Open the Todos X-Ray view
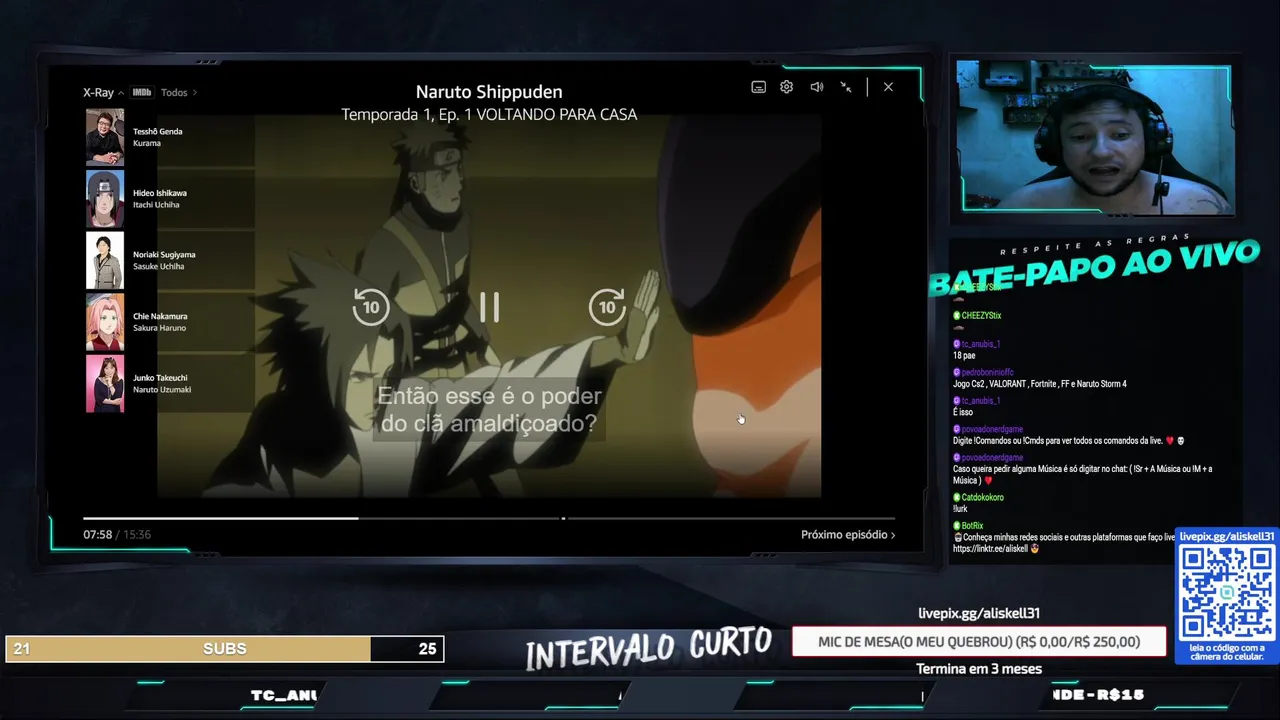Screen dimensions: 1280x720 point(179,92)
